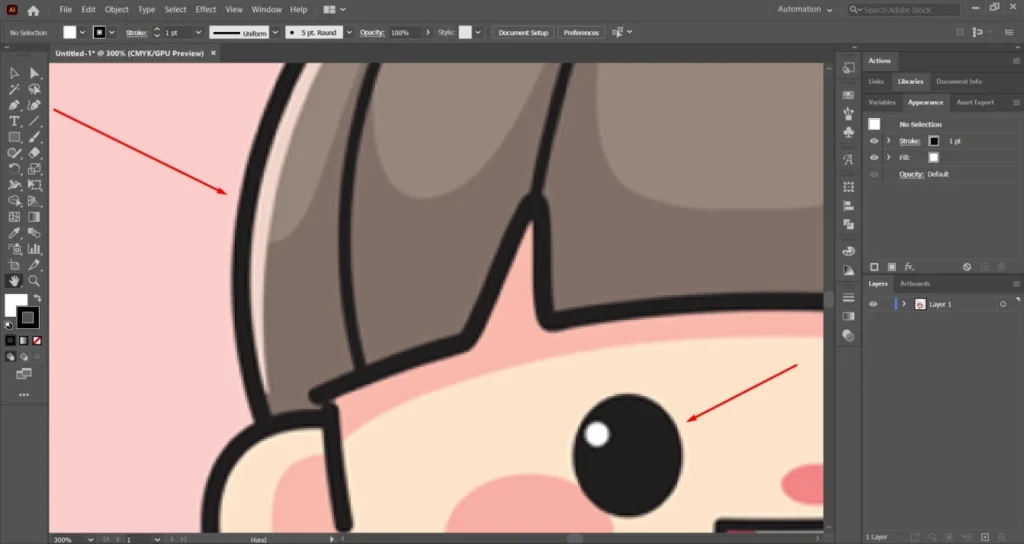Expand Layer 1 in Layers panel
This screenshot has width=1024, height=544.
tap(904, 304)
